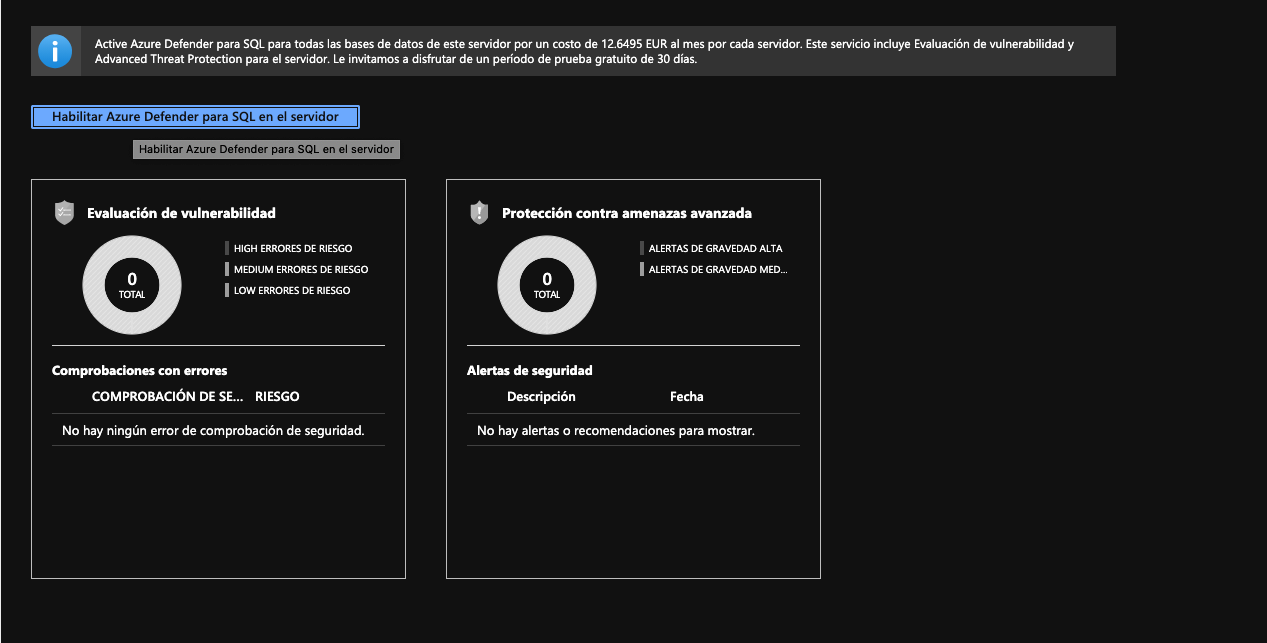Click the Protección contra amenazas shield icon
The image size is (1267, 643).
(480, 212)
